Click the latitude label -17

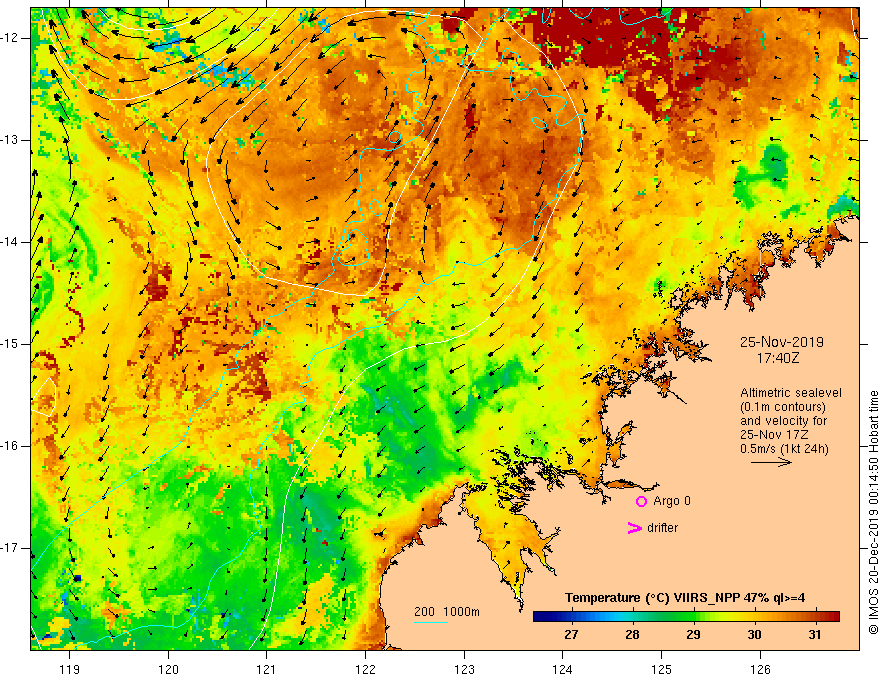(11, 548)
